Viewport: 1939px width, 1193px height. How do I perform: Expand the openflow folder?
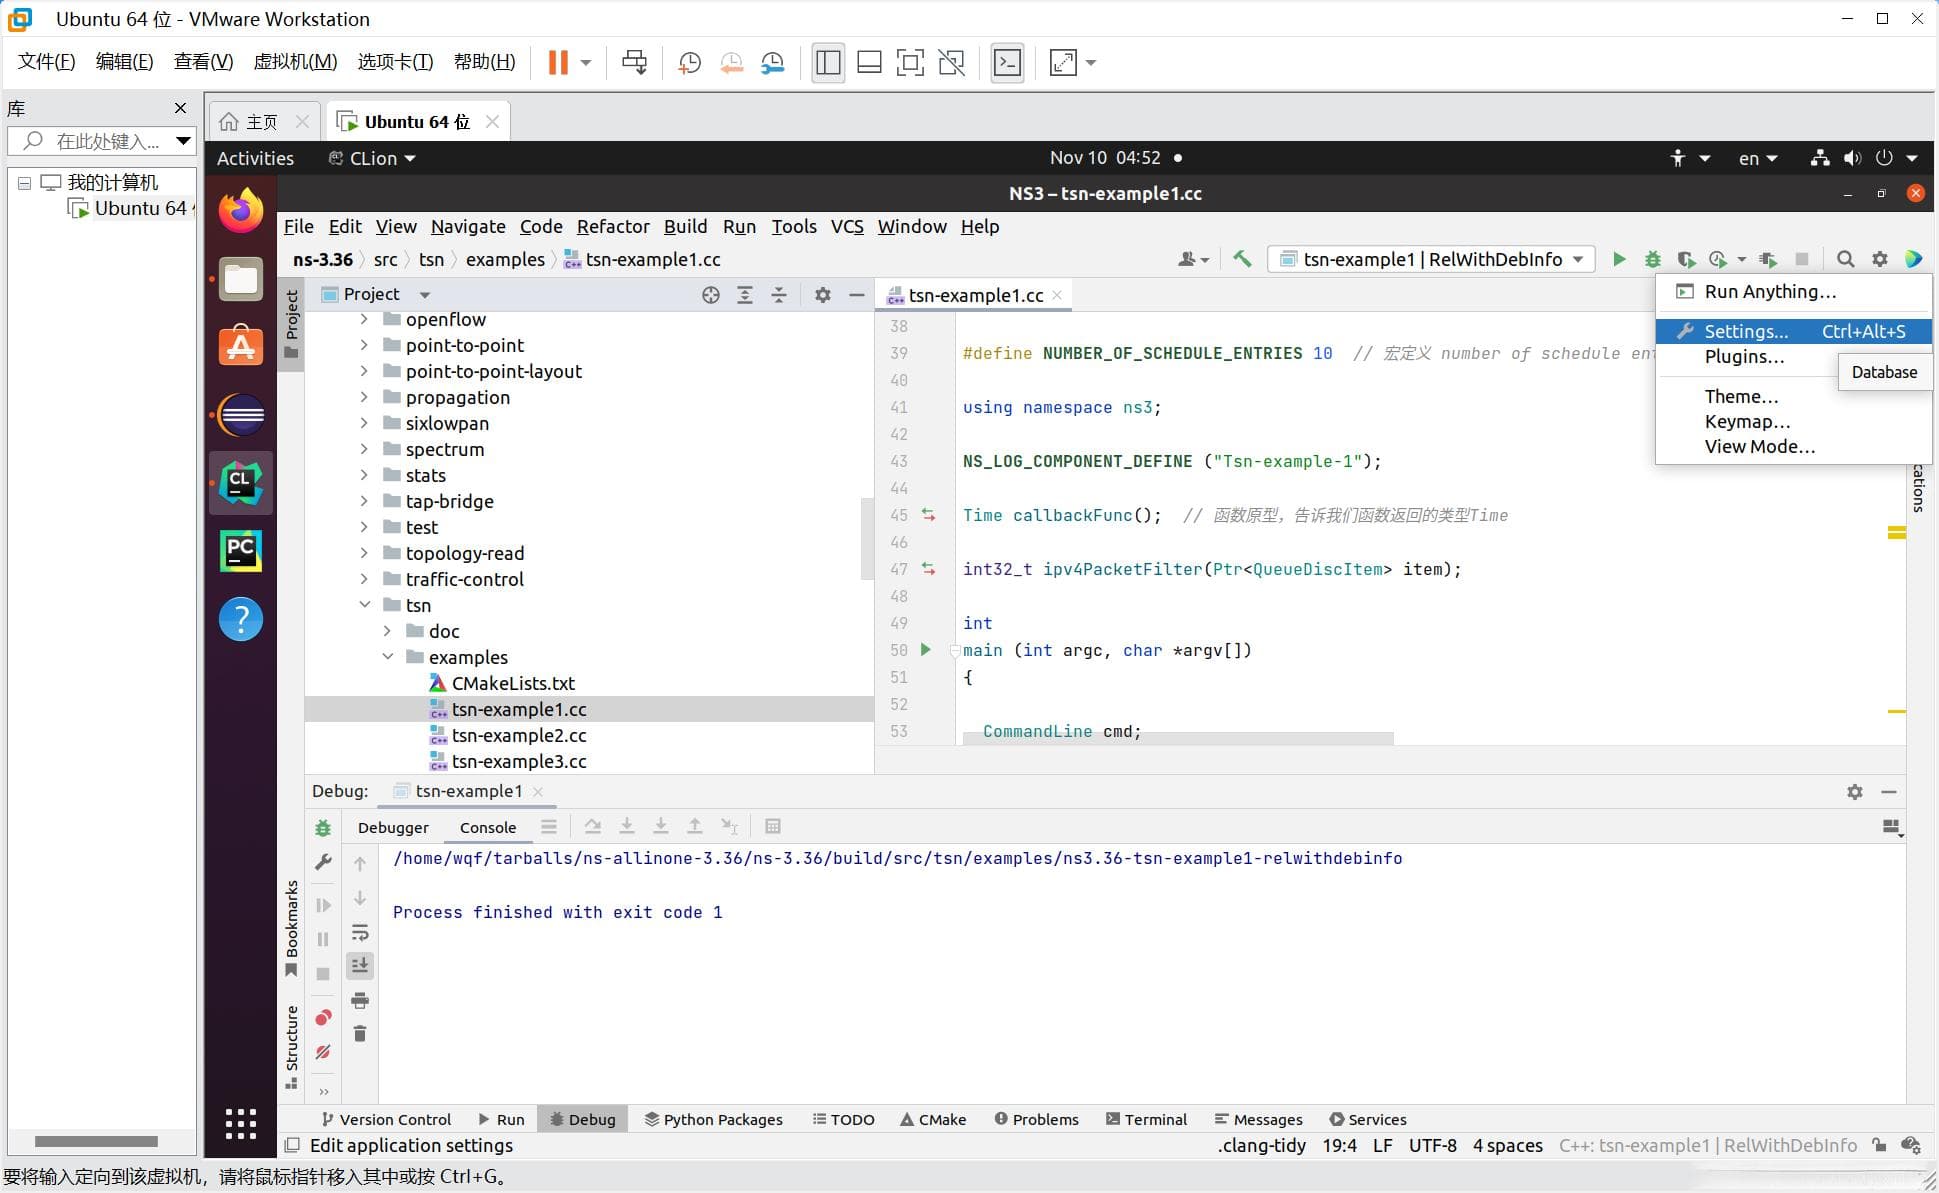click(x=364, y=319)
